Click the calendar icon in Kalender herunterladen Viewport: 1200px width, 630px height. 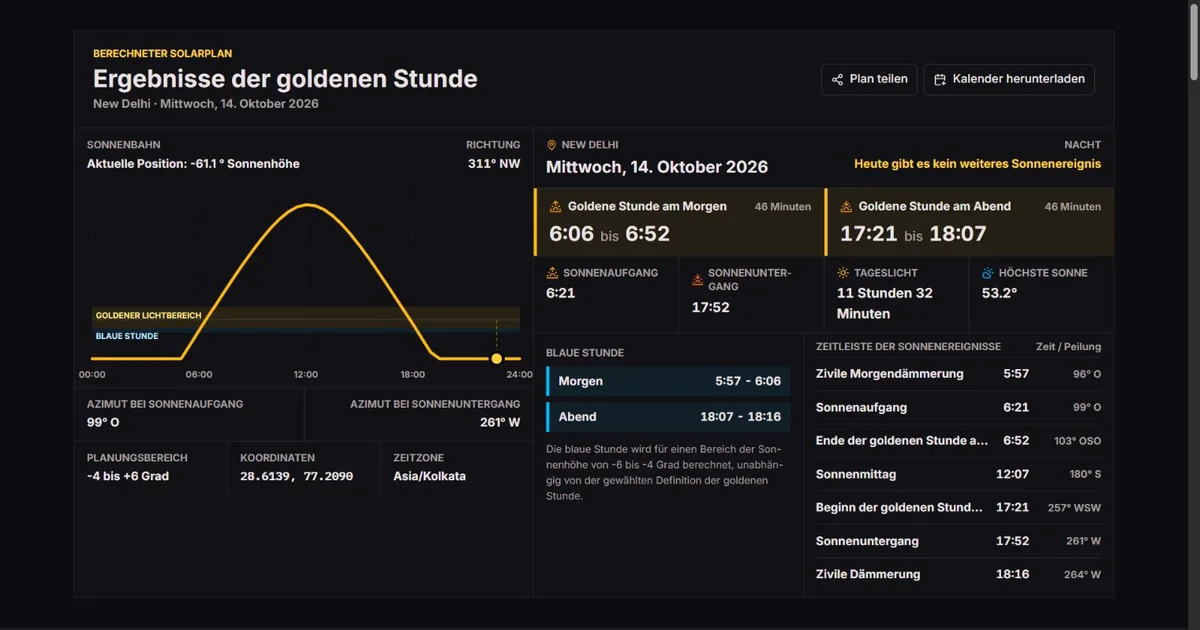pos(940,79)
